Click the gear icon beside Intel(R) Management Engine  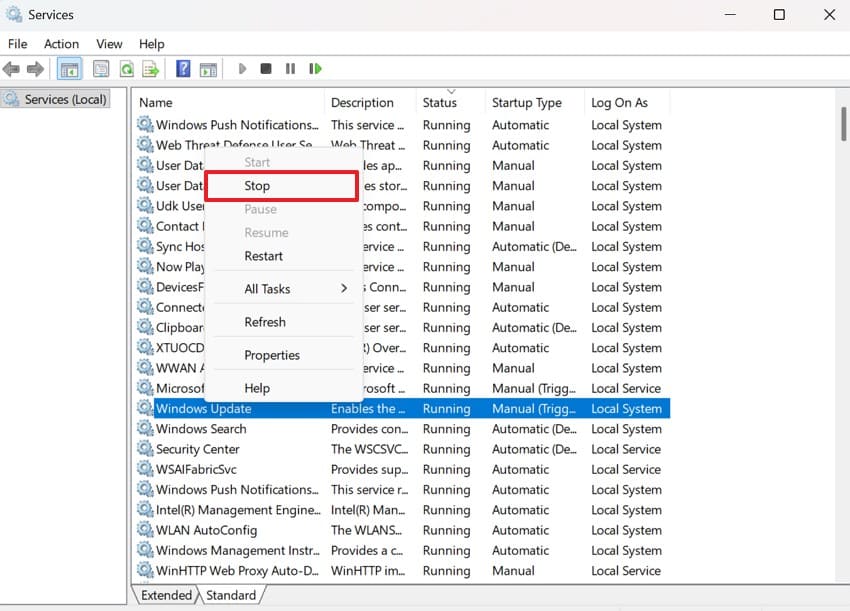pyautogui.click(x=145, y=509)
